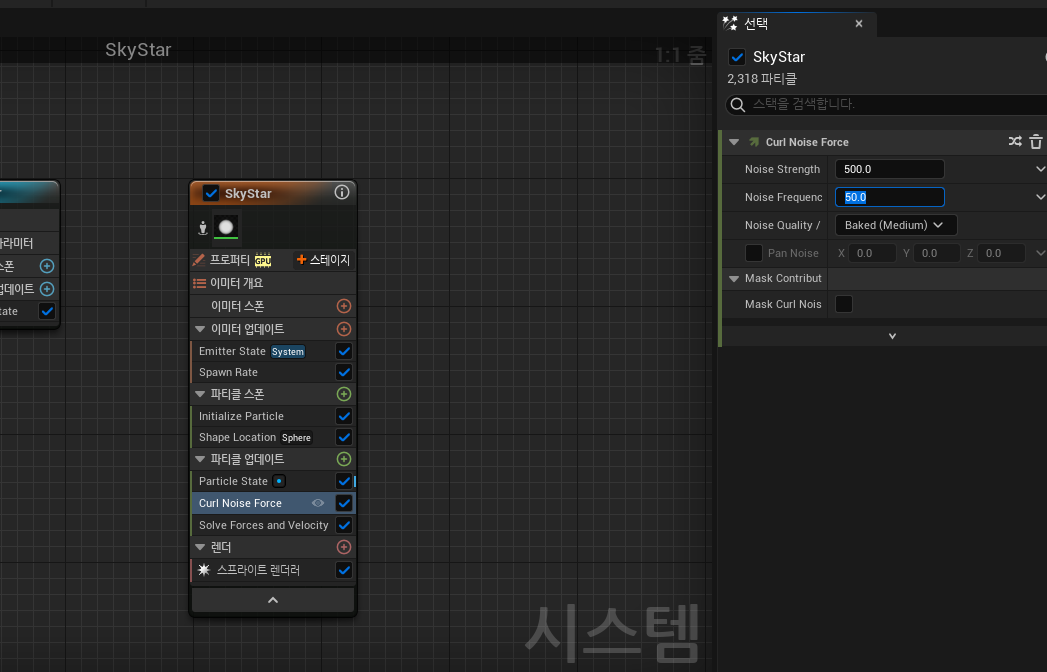
Task: Collapse the SkyStar emitter node with up chevron
Action: pos(273,600)
